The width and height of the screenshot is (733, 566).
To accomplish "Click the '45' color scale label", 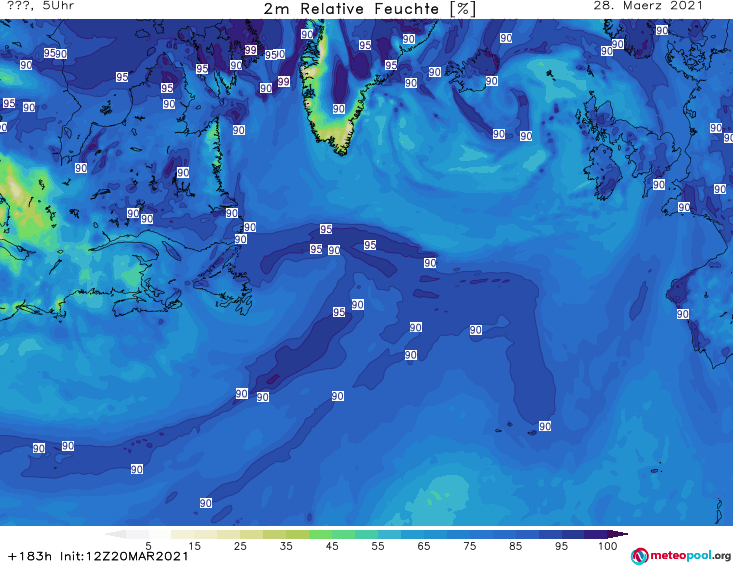I will [x=332, y=546].
